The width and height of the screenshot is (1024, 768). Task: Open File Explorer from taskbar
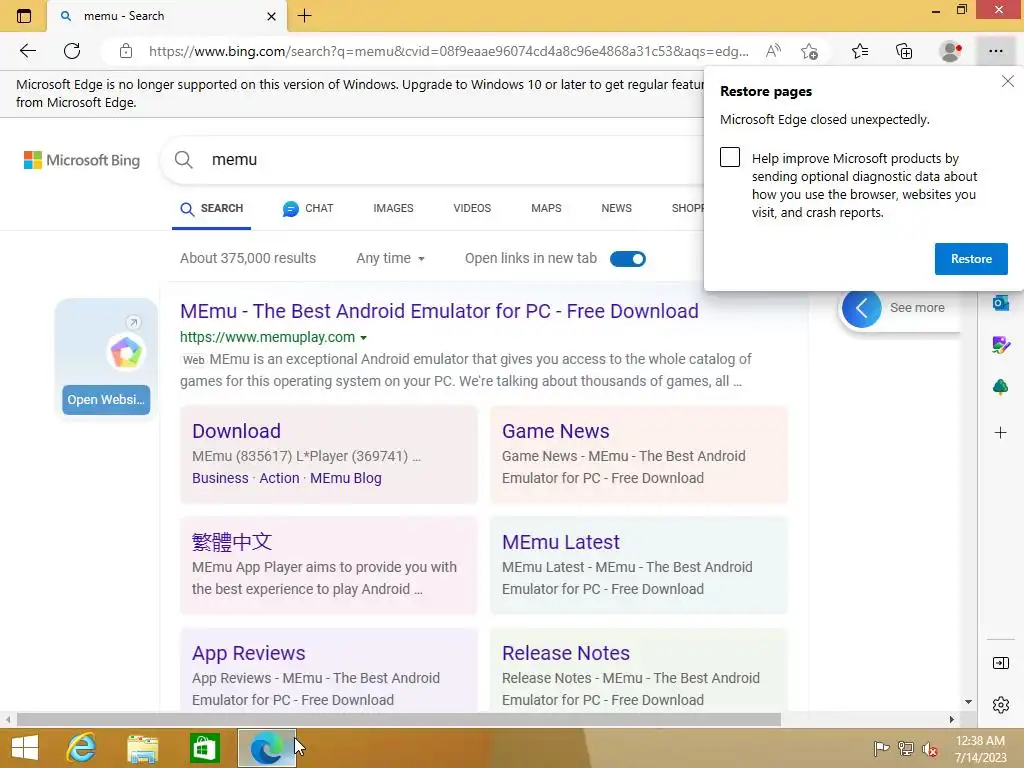[143, 748]
